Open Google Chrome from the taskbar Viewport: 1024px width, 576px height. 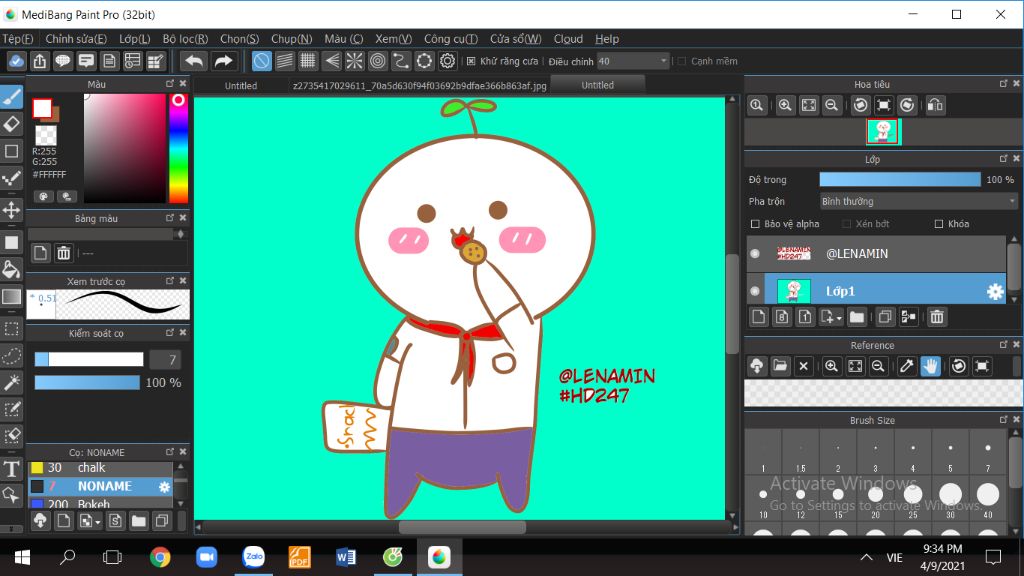tap(160, 557)
